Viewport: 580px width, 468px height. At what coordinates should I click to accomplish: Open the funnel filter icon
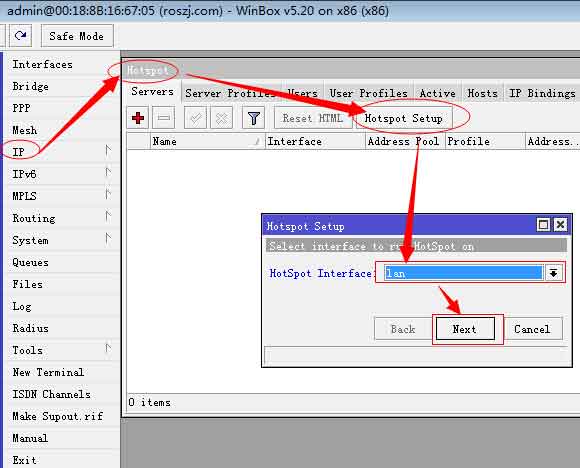pyautogui.click(x=253, y=118)
